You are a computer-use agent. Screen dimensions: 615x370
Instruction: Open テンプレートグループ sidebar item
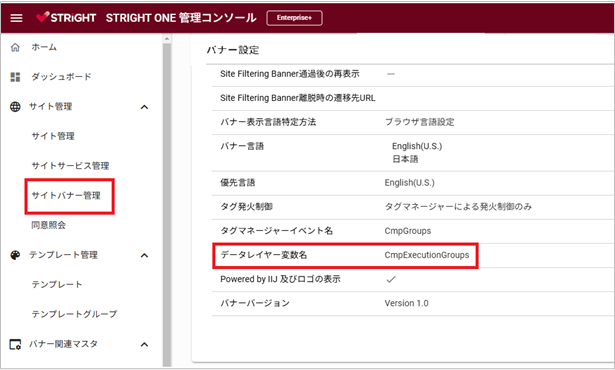pos(74,314)
